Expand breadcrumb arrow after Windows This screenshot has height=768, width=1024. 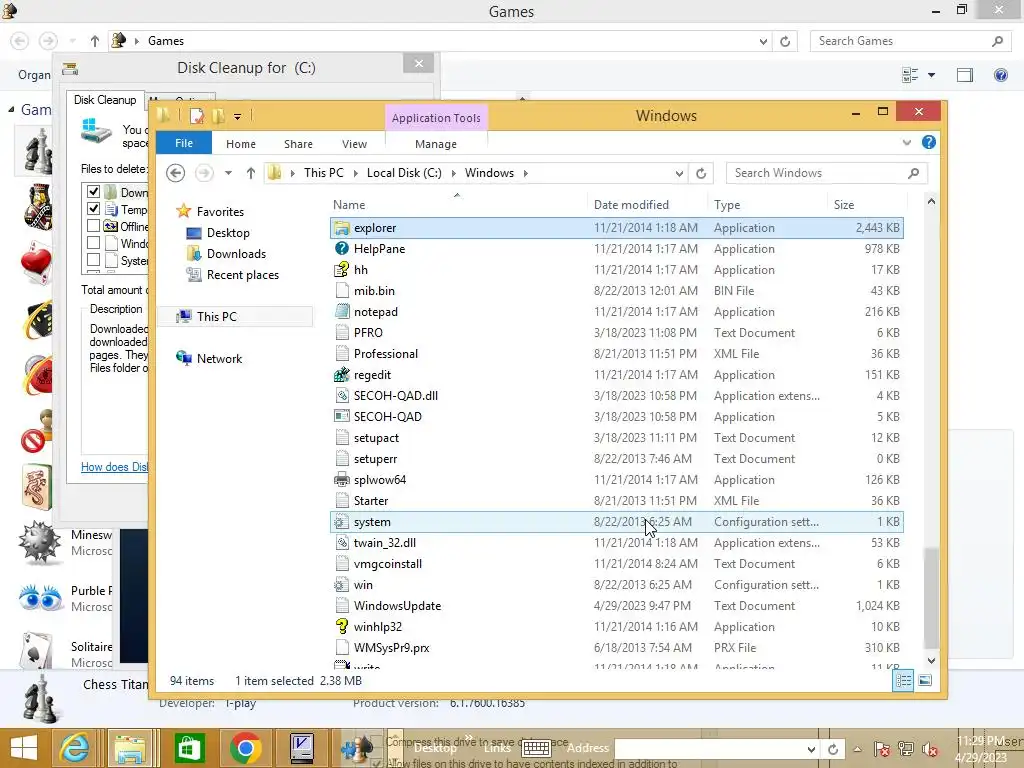click(x=525, y=173)
